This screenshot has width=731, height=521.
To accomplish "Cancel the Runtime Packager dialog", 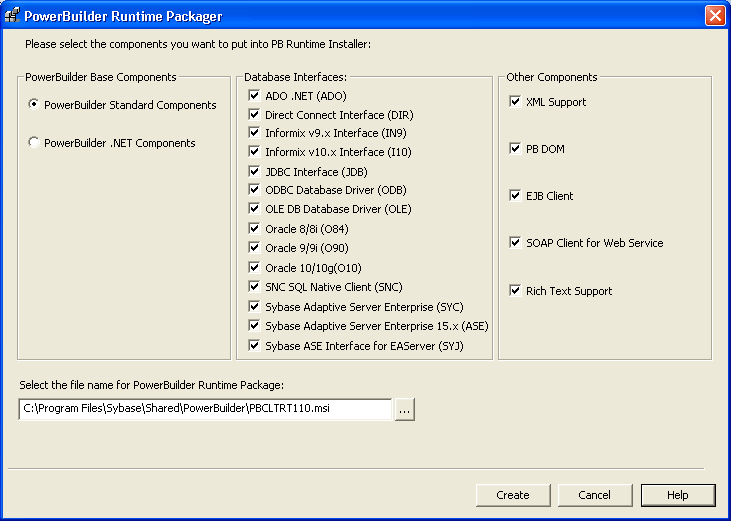I will tap(595, 495).
